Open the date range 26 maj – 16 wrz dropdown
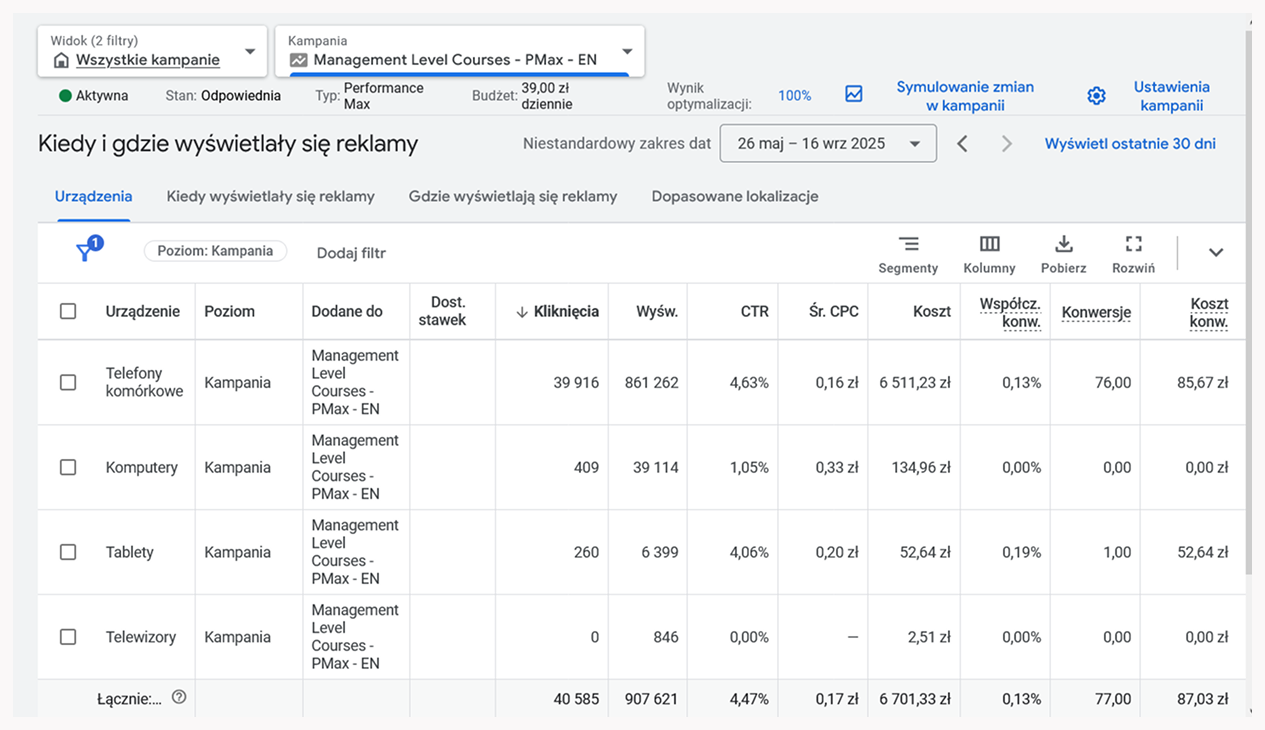The width and height of the screenshot is (1265, 730). [827, 144]
